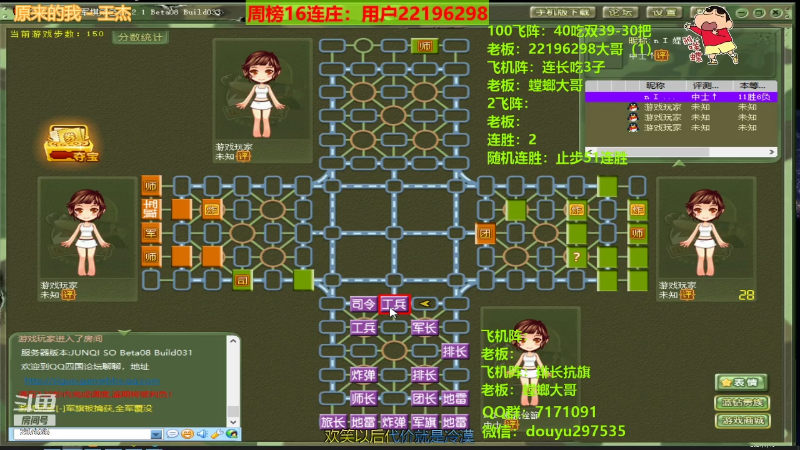Sort the player list by the 本等 column
Screen dimensions: 800x450
(x=753, y=86)
